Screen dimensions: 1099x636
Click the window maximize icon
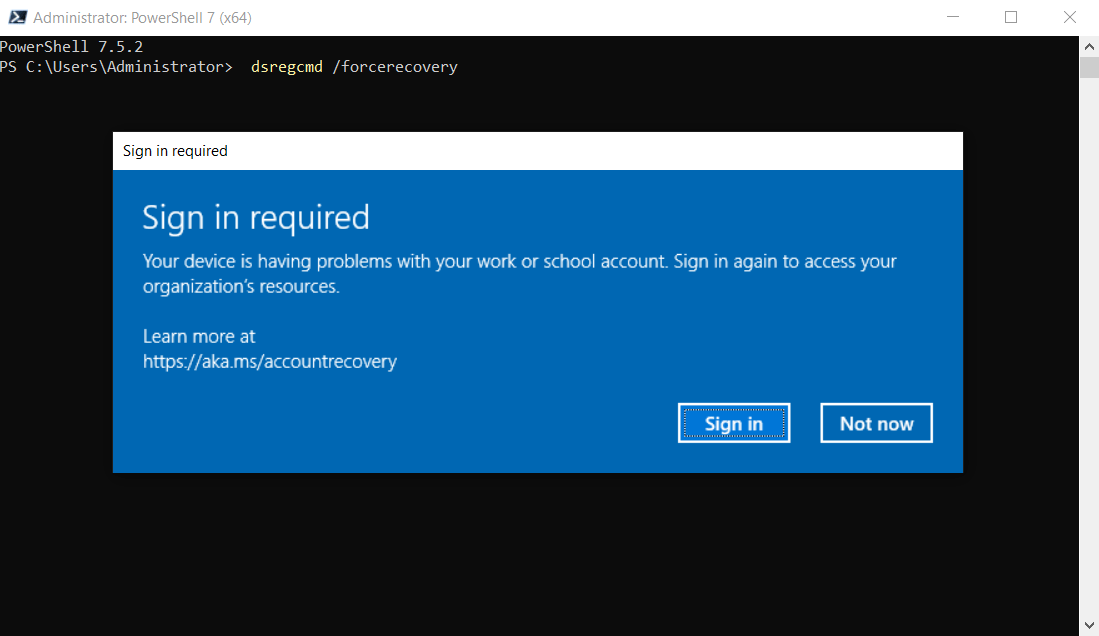point(1010,17)
